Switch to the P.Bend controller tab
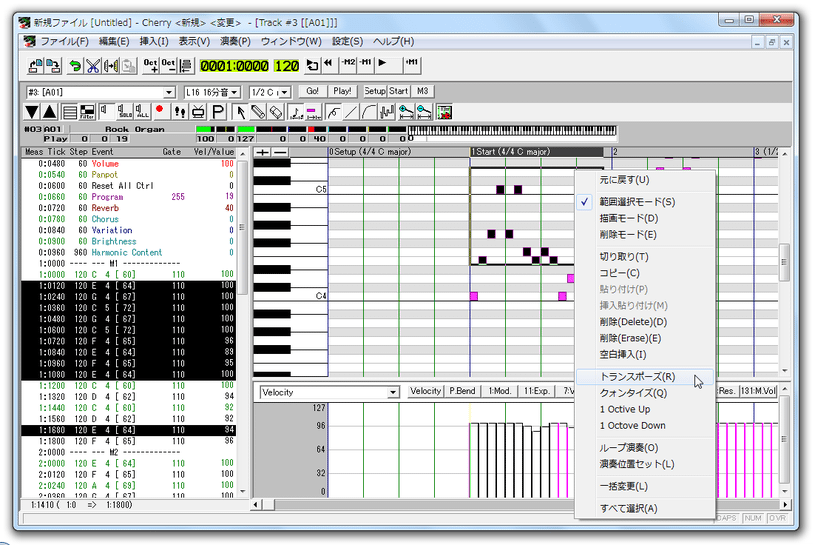The height and width of the screenshot is (545, 815). click(462, 391)
